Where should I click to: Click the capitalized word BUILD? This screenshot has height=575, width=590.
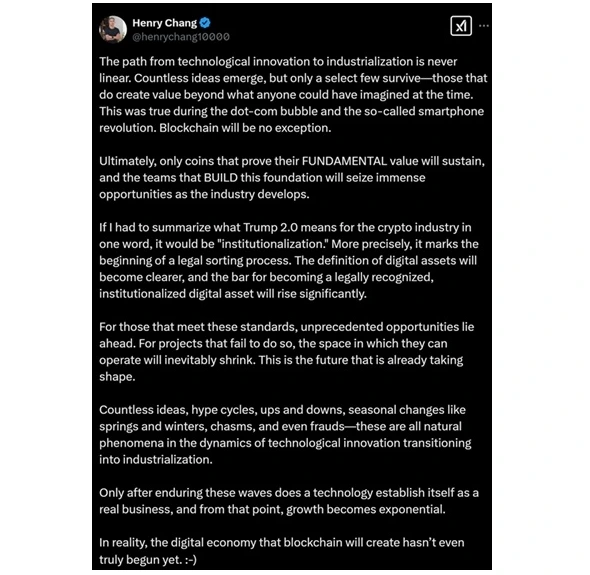point(221,178)
